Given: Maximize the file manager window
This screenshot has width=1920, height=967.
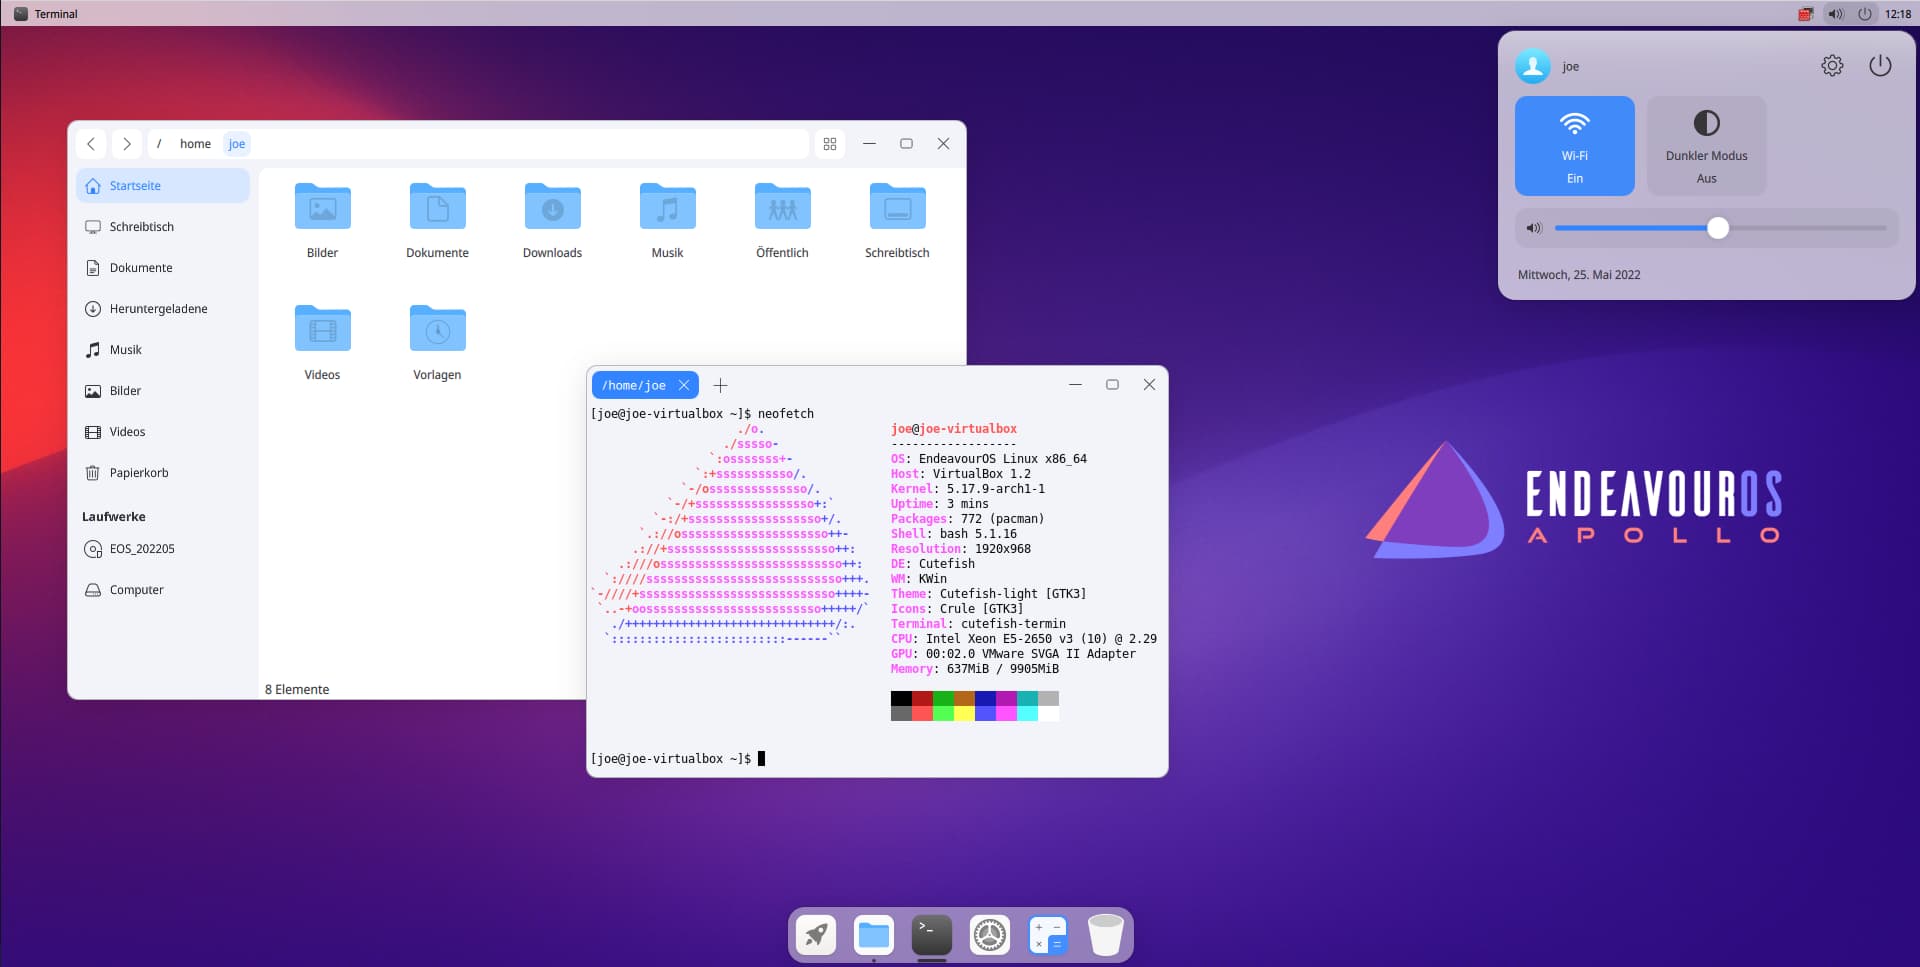Looking at the screenshot, I should [906, 144].
